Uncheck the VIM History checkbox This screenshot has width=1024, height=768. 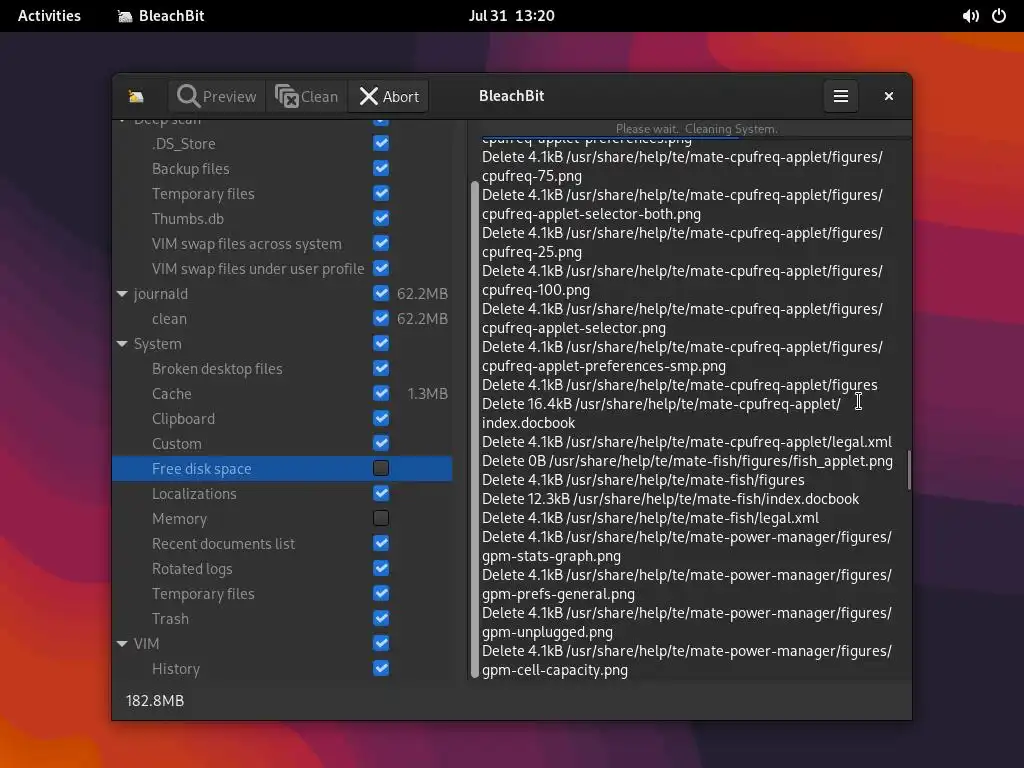click(381, 668)
